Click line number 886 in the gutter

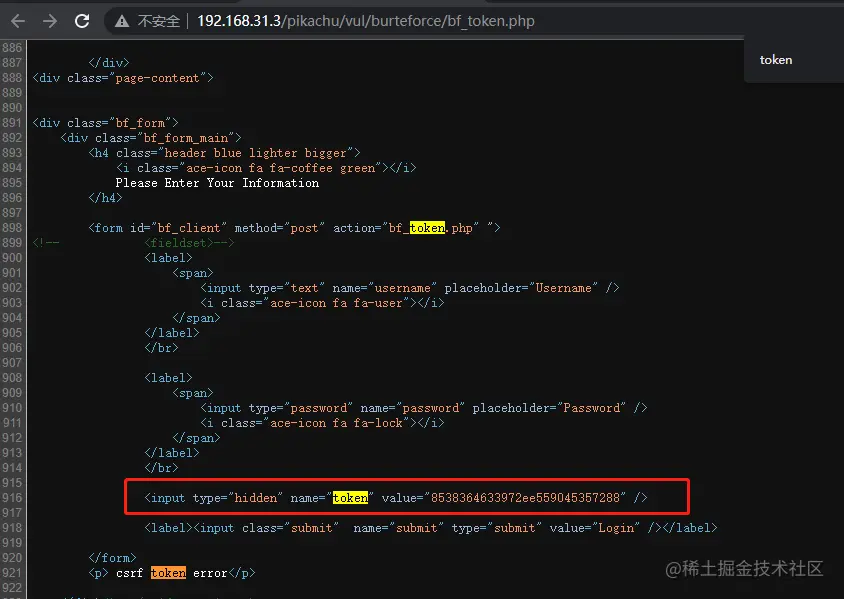12,48
